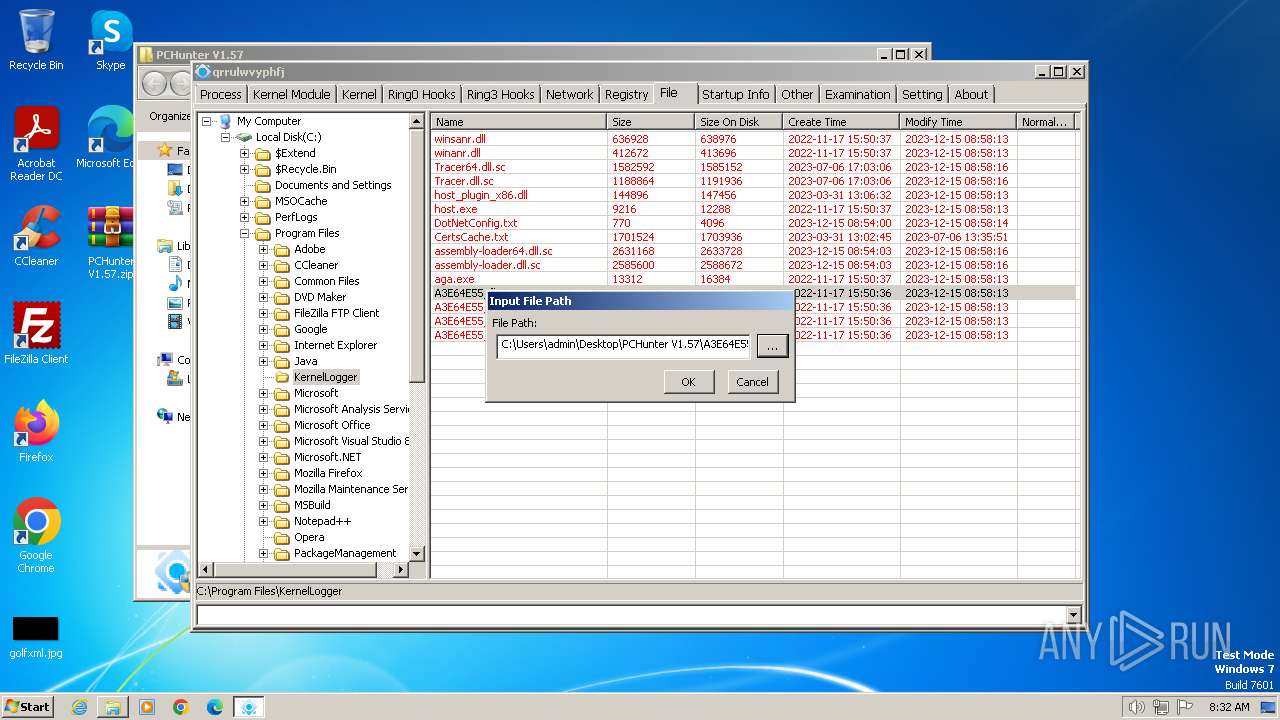Select the aga.exe file row
The height and width of the screenshot is (720, 1280).
pos(754,279)
